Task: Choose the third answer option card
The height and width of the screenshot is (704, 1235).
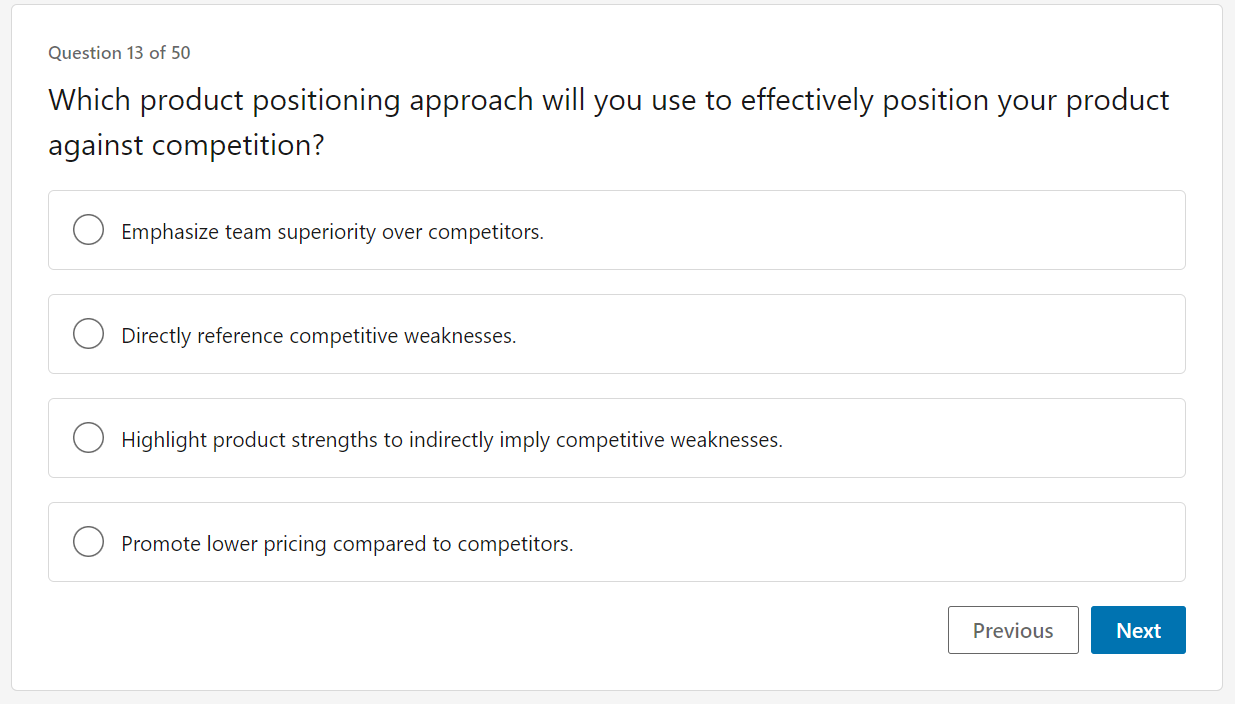Action: (617, 438)
